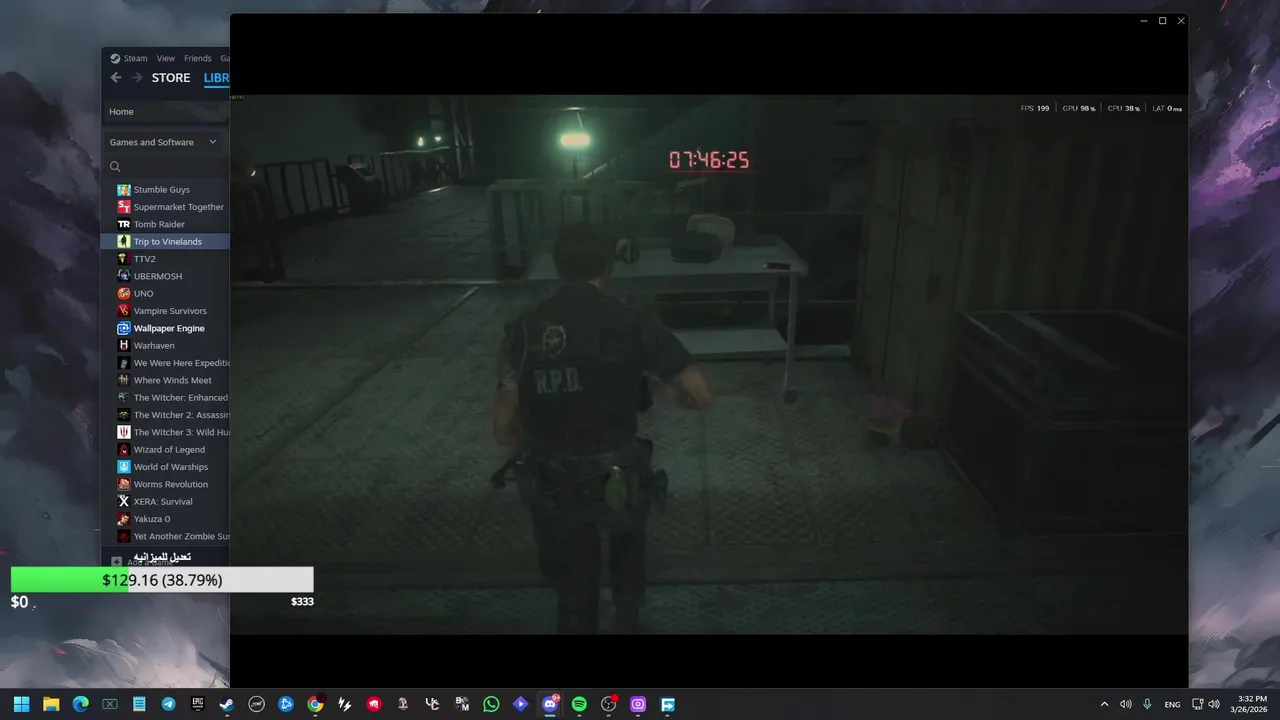Show hidden system tray icons

[x=1104, y=704]
